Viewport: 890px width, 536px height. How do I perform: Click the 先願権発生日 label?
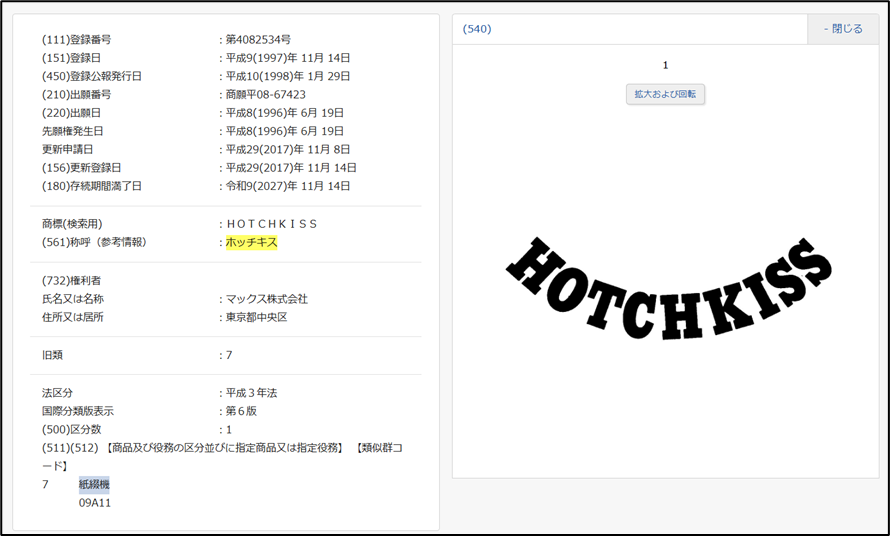click(73, 131)
